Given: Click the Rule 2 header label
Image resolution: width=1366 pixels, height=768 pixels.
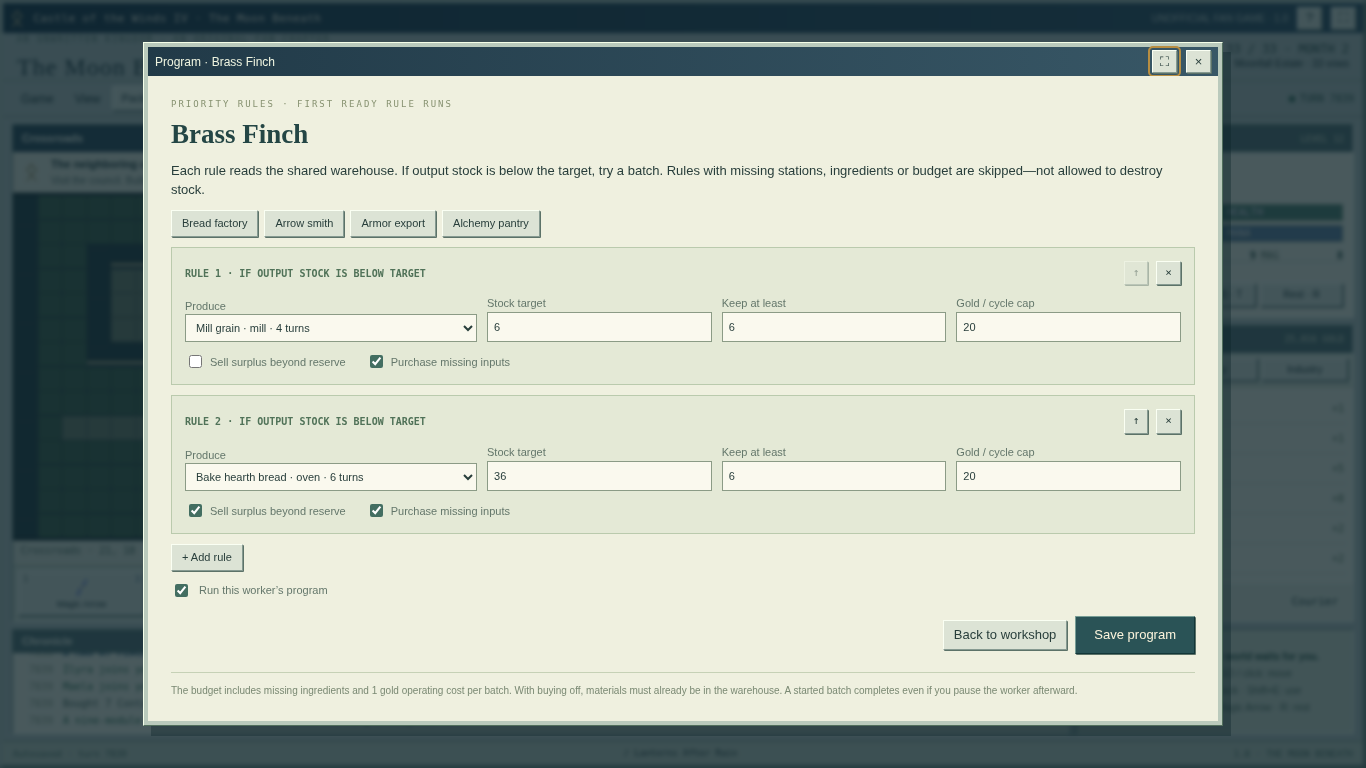Looking at the screenshot, I should pyautogui.click(x=305, y=422).
